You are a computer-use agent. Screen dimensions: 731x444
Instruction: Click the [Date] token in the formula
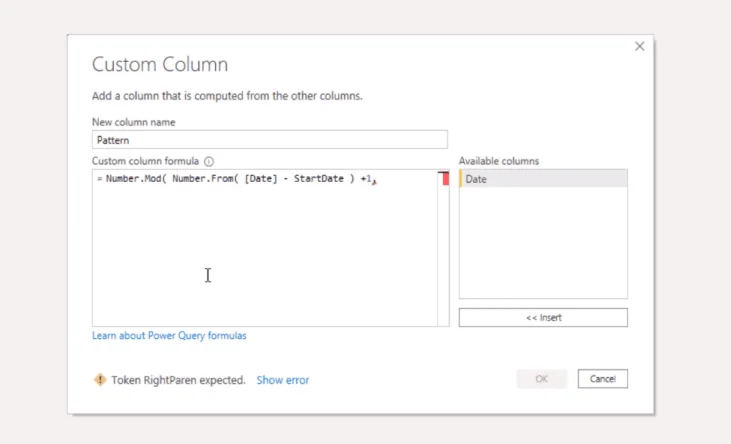pyautogui.click(x=261, y=179)
